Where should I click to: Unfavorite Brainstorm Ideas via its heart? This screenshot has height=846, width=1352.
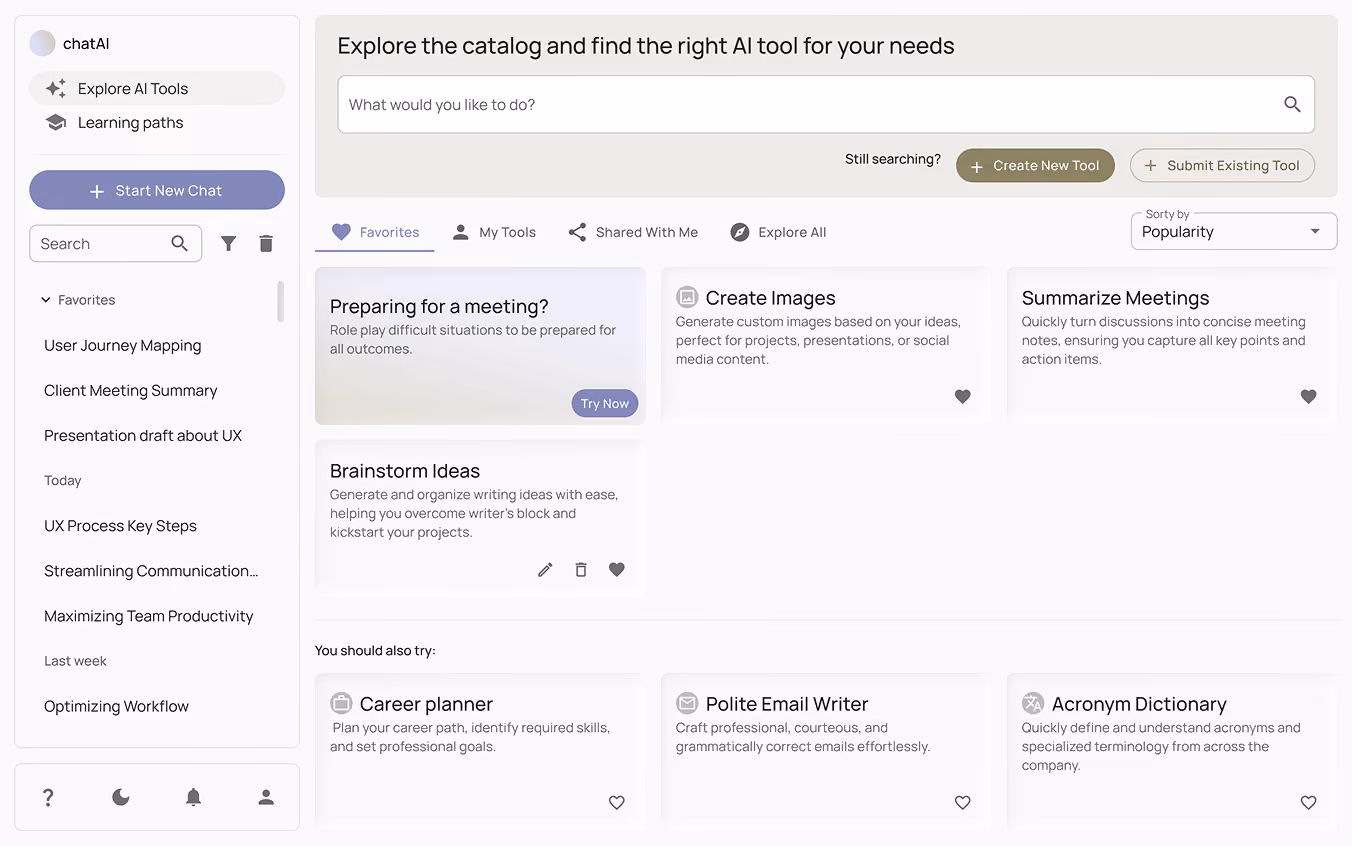pos(617,569)
